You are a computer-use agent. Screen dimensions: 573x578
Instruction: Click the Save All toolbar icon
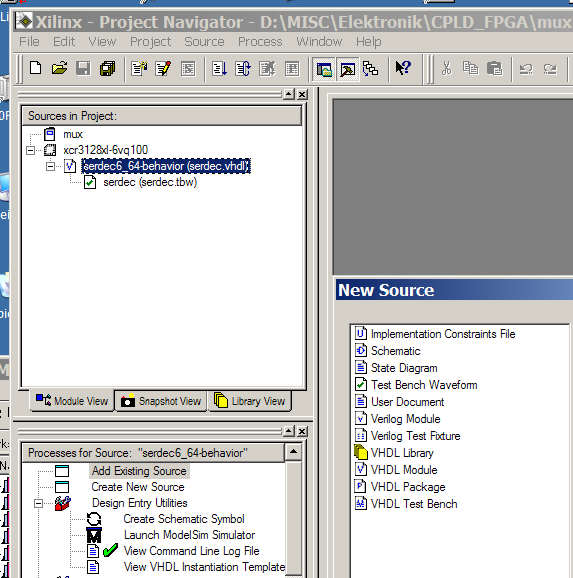pos(107,68)
